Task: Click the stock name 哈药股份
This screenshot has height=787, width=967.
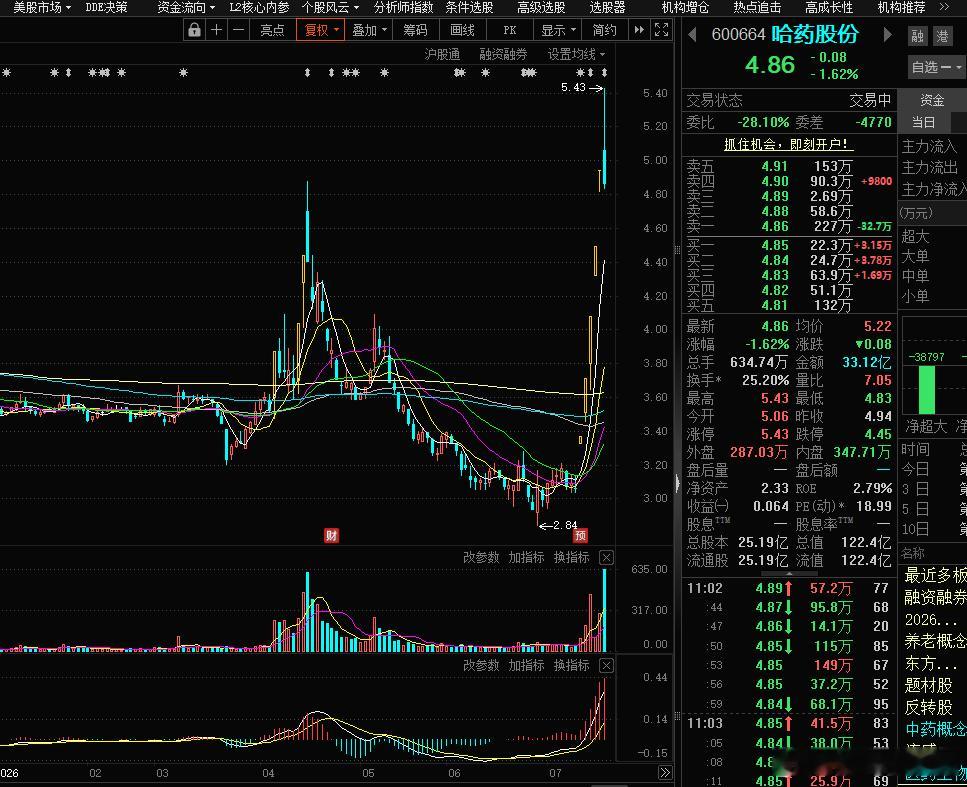Action: [x=815, y=35]
